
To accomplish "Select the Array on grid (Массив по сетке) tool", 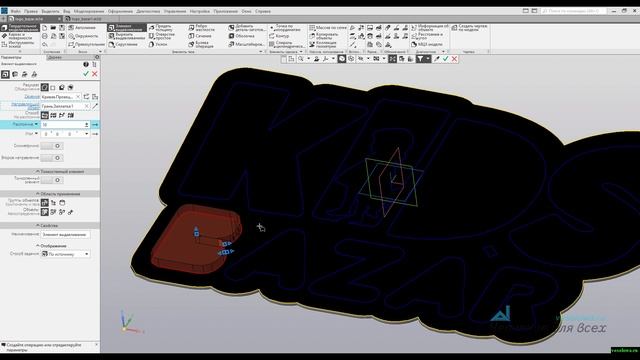I will [x=328, y=28].
